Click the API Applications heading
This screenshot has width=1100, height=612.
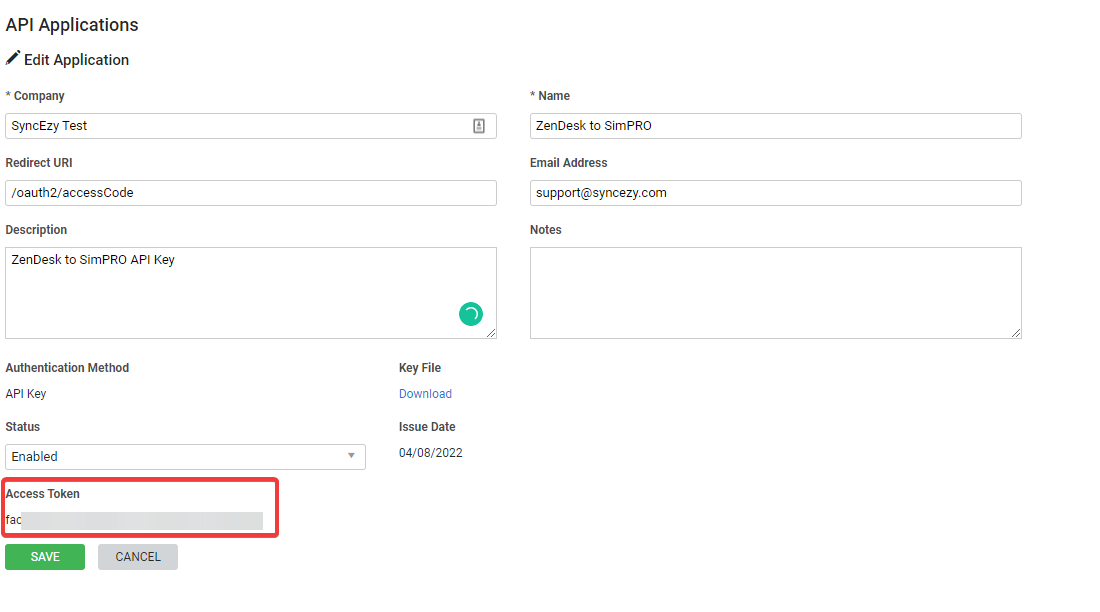click(x=72, y=25)
